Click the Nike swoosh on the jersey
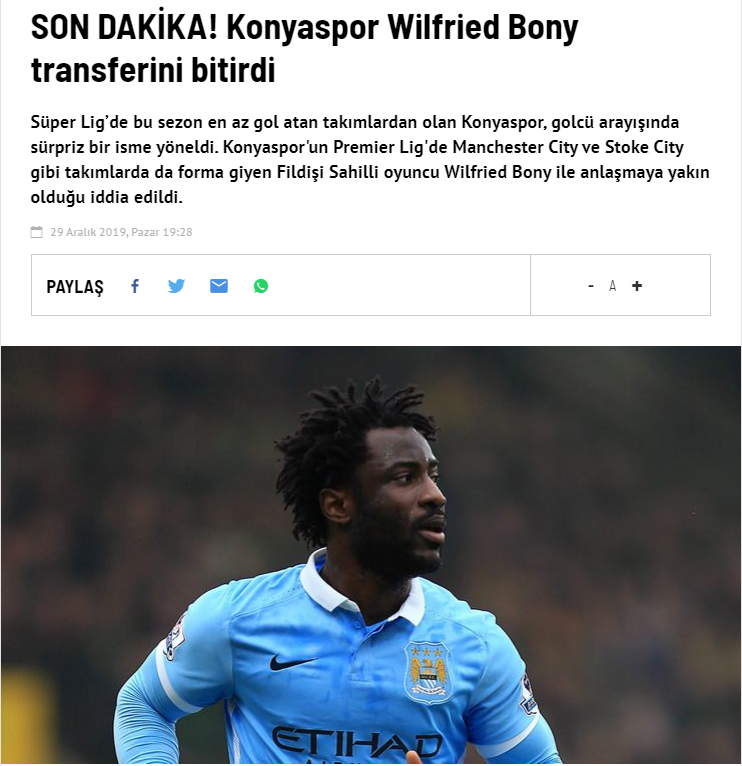Image resolution: width=742 pixels, height=766 pixels. [x=293, y=662]
